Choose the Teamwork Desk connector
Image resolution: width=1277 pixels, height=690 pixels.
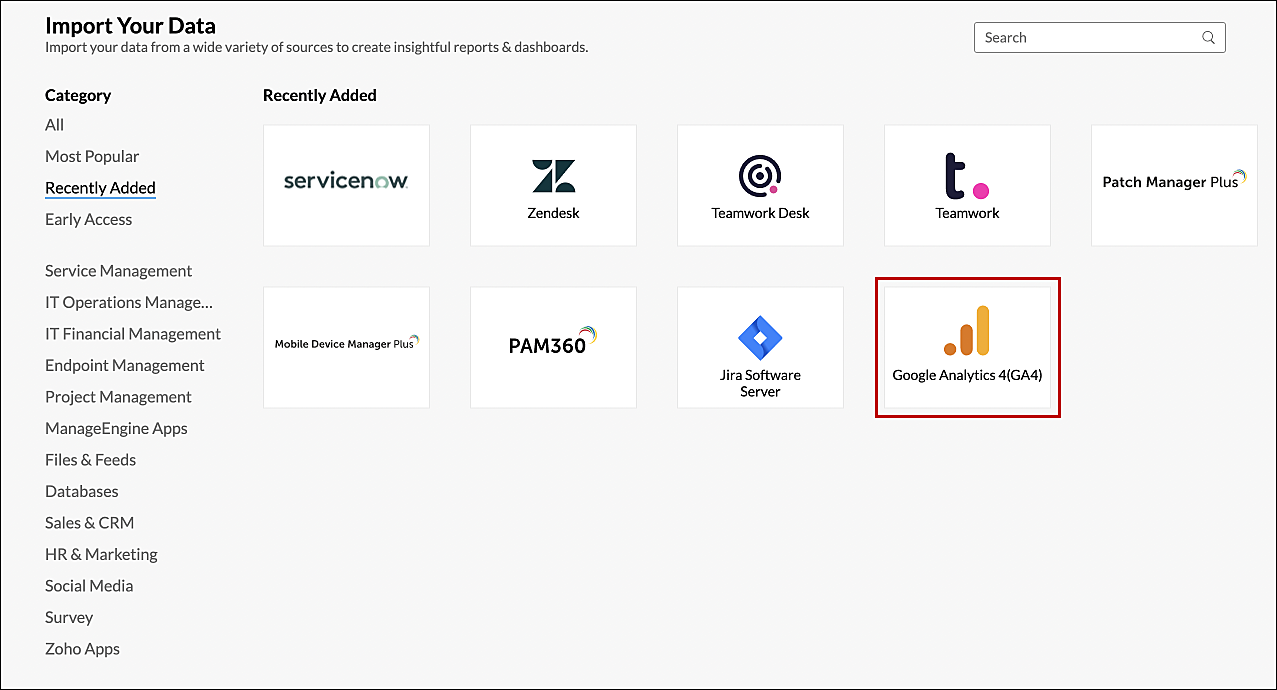click(760, 185)
